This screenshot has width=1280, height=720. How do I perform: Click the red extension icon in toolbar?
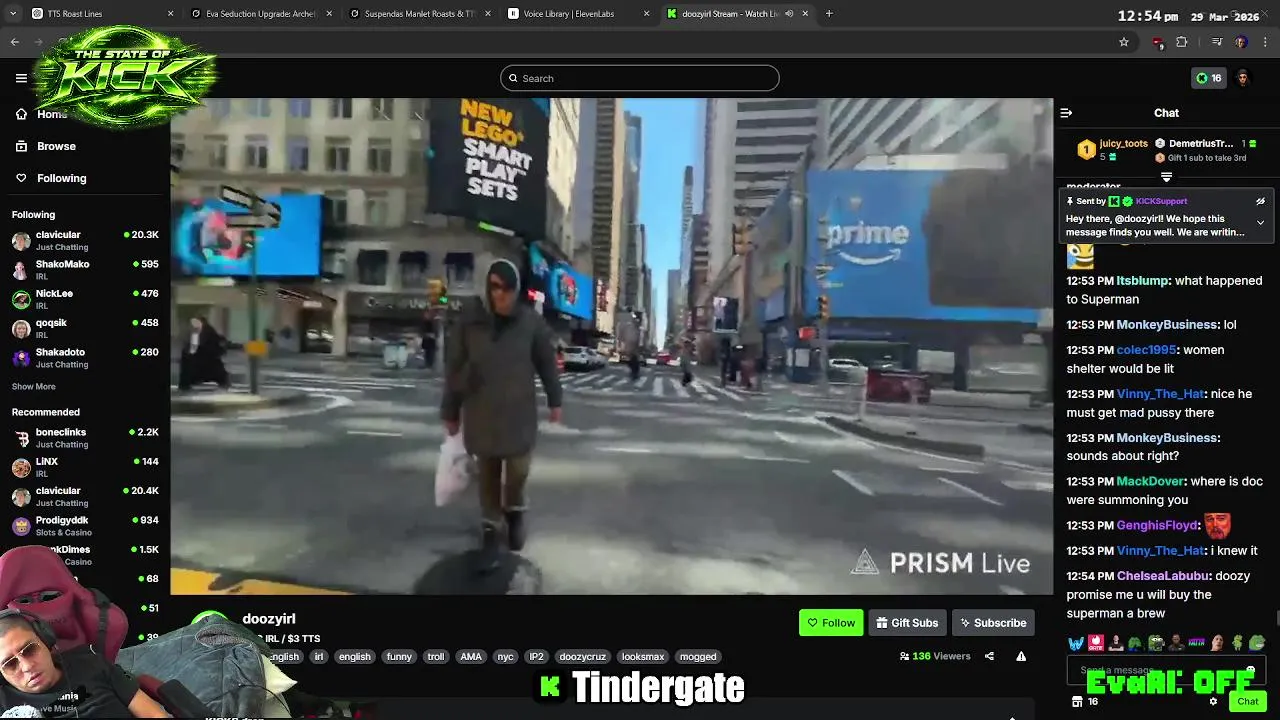[1158, 42]
